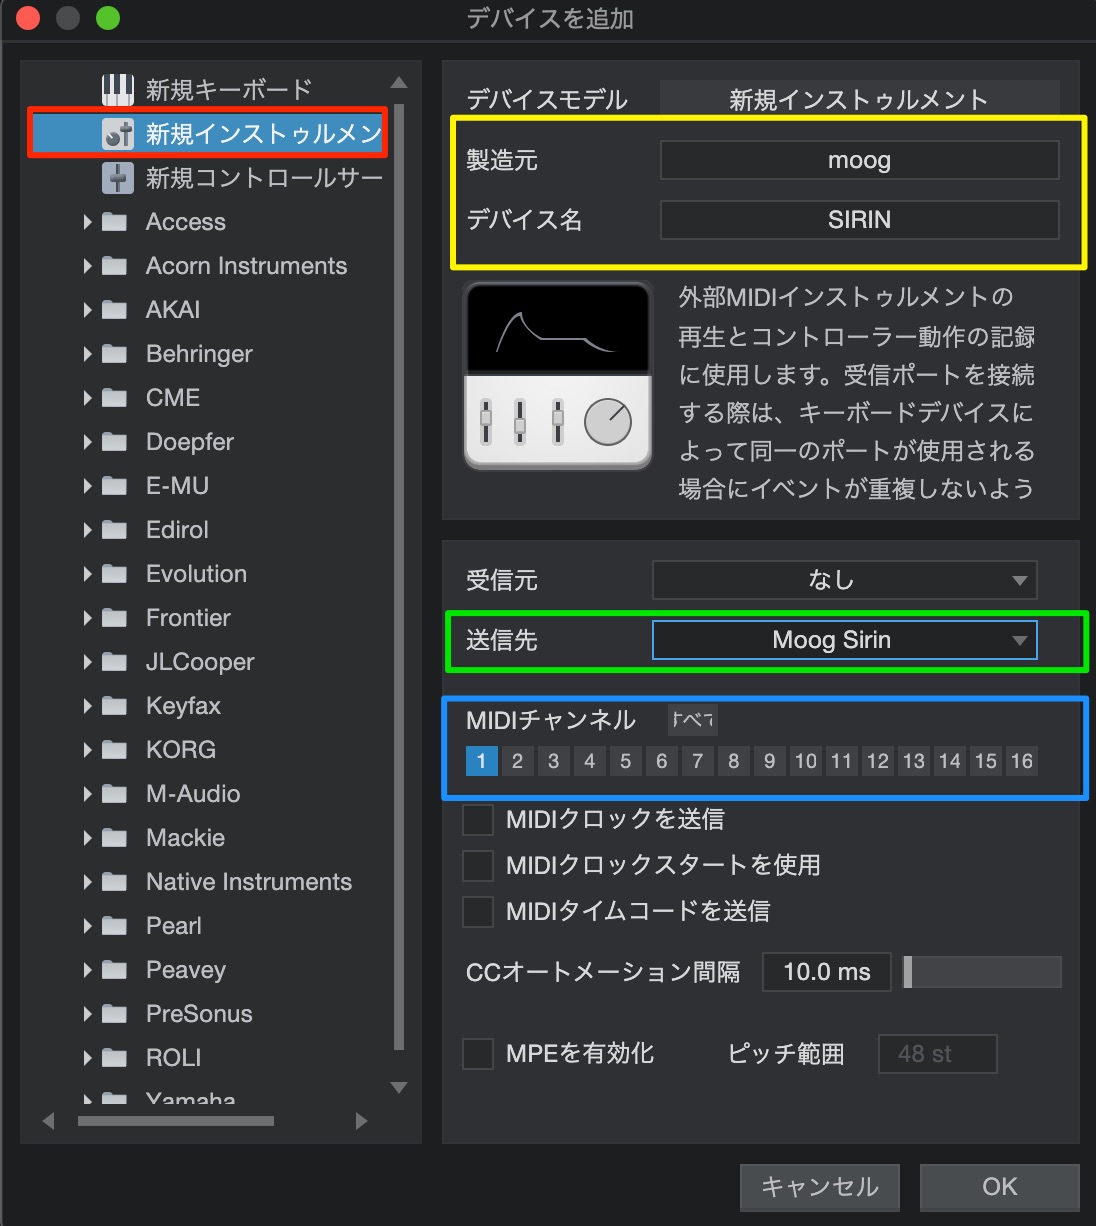Click the Behringer folder icon
The height and width of the screenshot is (1226, 1096).
point(115,354)
